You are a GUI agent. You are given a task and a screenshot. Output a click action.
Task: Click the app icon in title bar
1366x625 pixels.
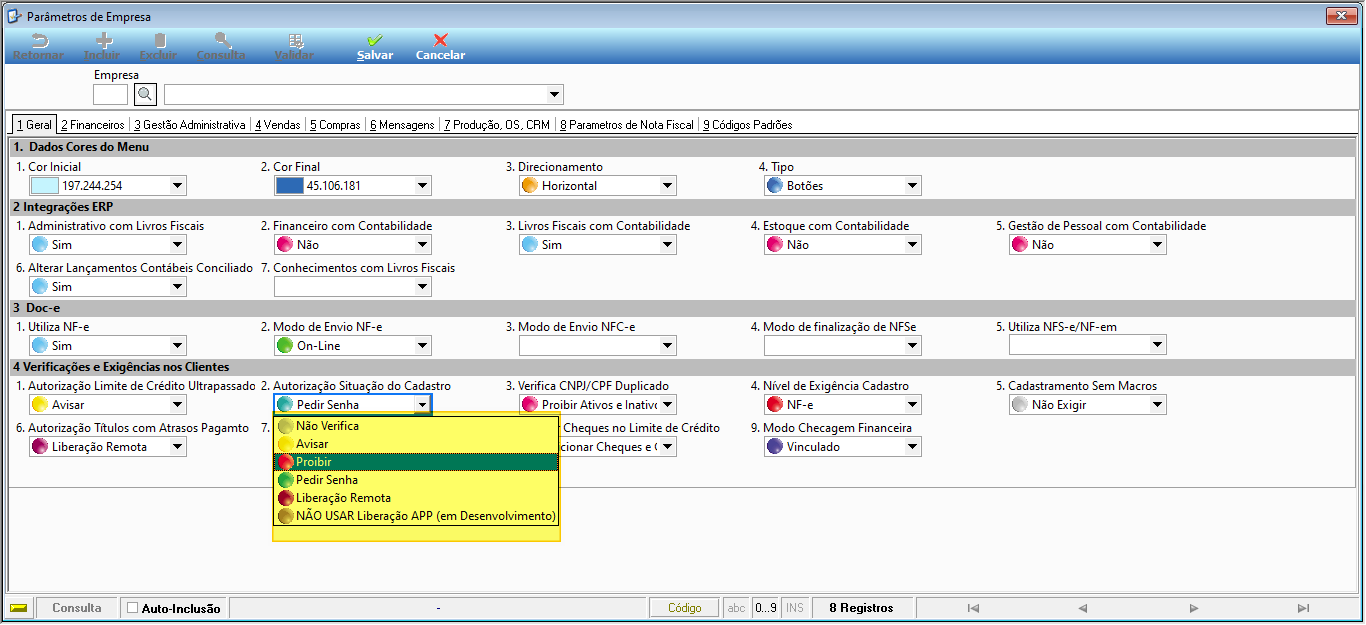[14, 16]
